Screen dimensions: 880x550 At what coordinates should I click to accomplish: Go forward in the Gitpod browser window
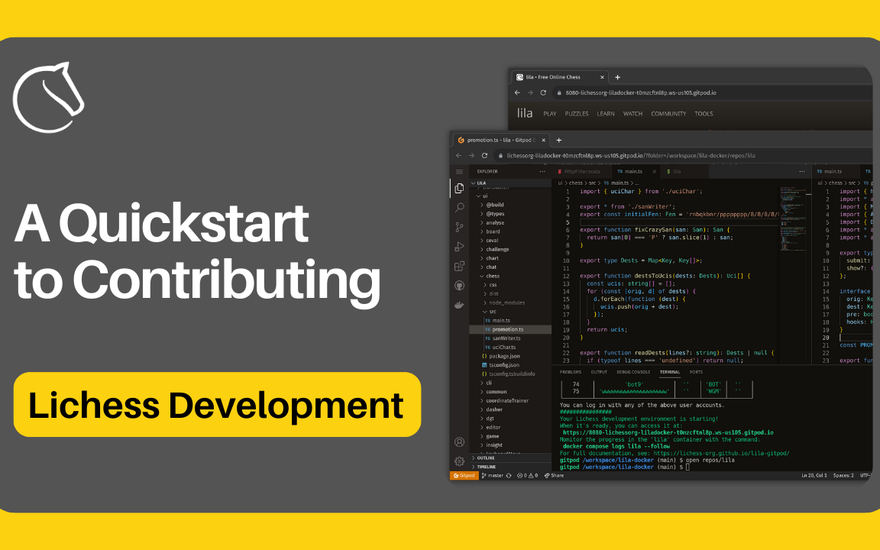[x=471, y=155]
